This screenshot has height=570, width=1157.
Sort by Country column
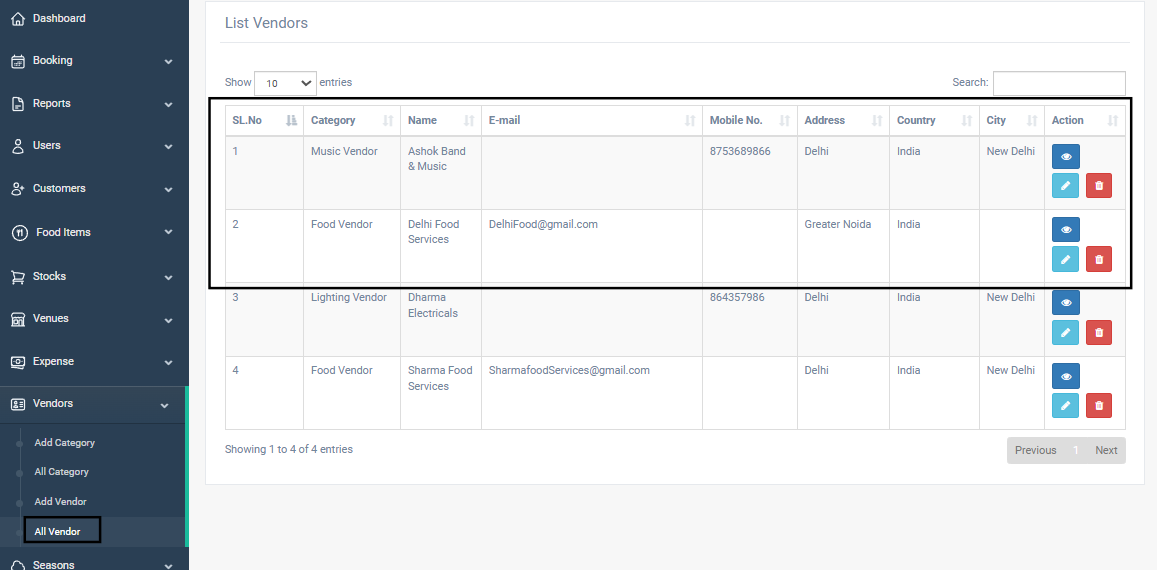934,120
